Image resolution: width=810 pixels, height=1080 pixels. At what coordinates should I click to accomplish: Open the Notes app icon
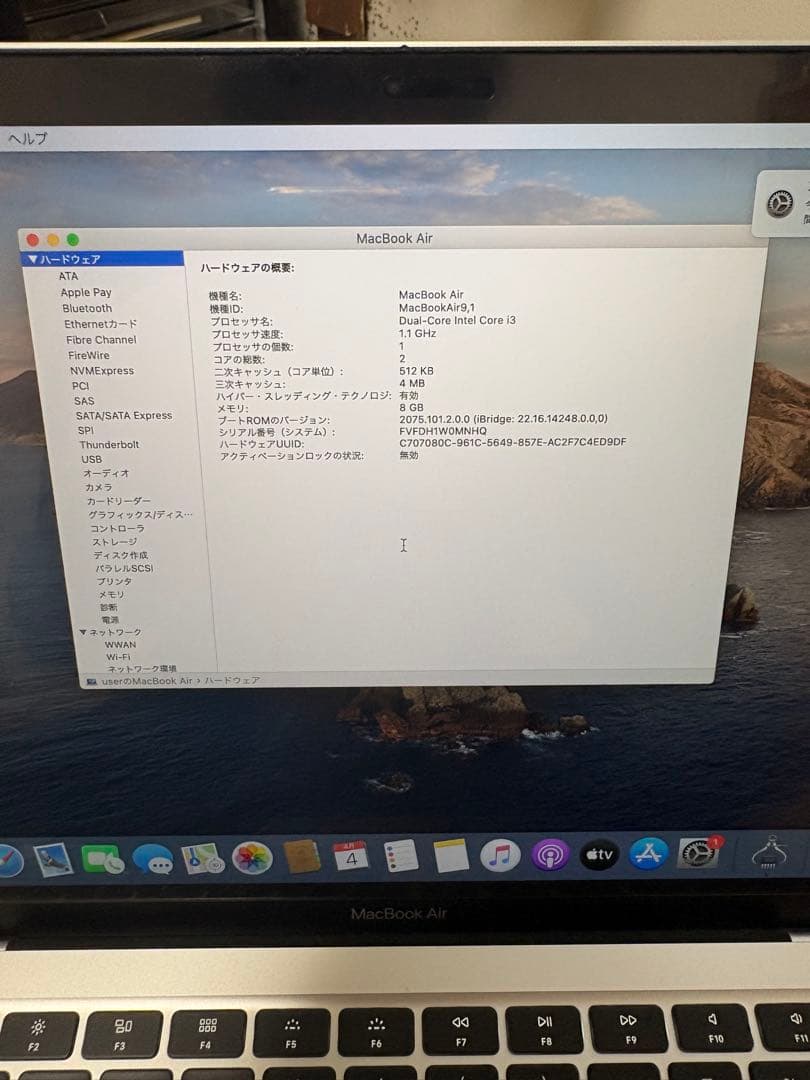tap(451, 855)
